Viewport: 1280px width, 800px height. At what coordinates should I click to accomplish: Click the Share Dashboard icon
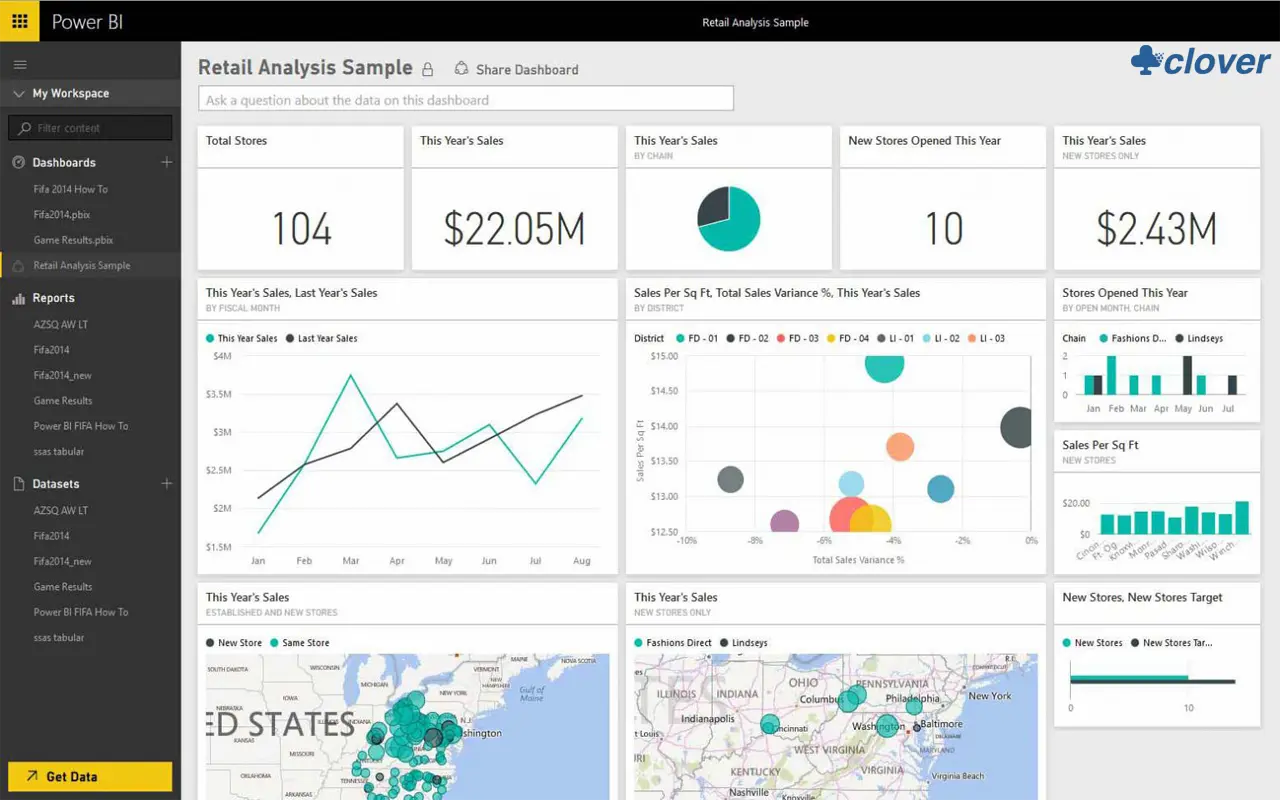click(461, 69)
